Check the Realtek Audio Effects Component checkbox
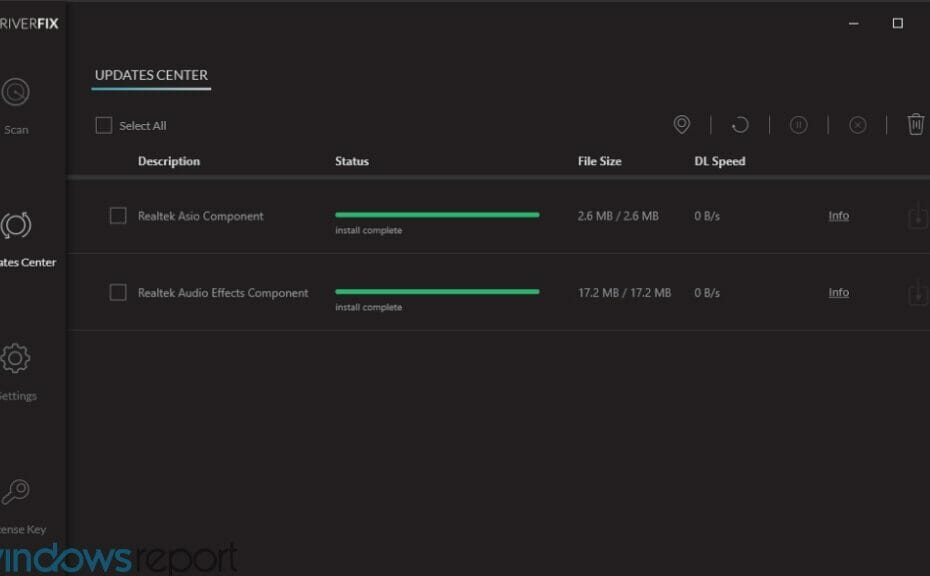The width and height of the screenshot is (930, 576). 118,292
